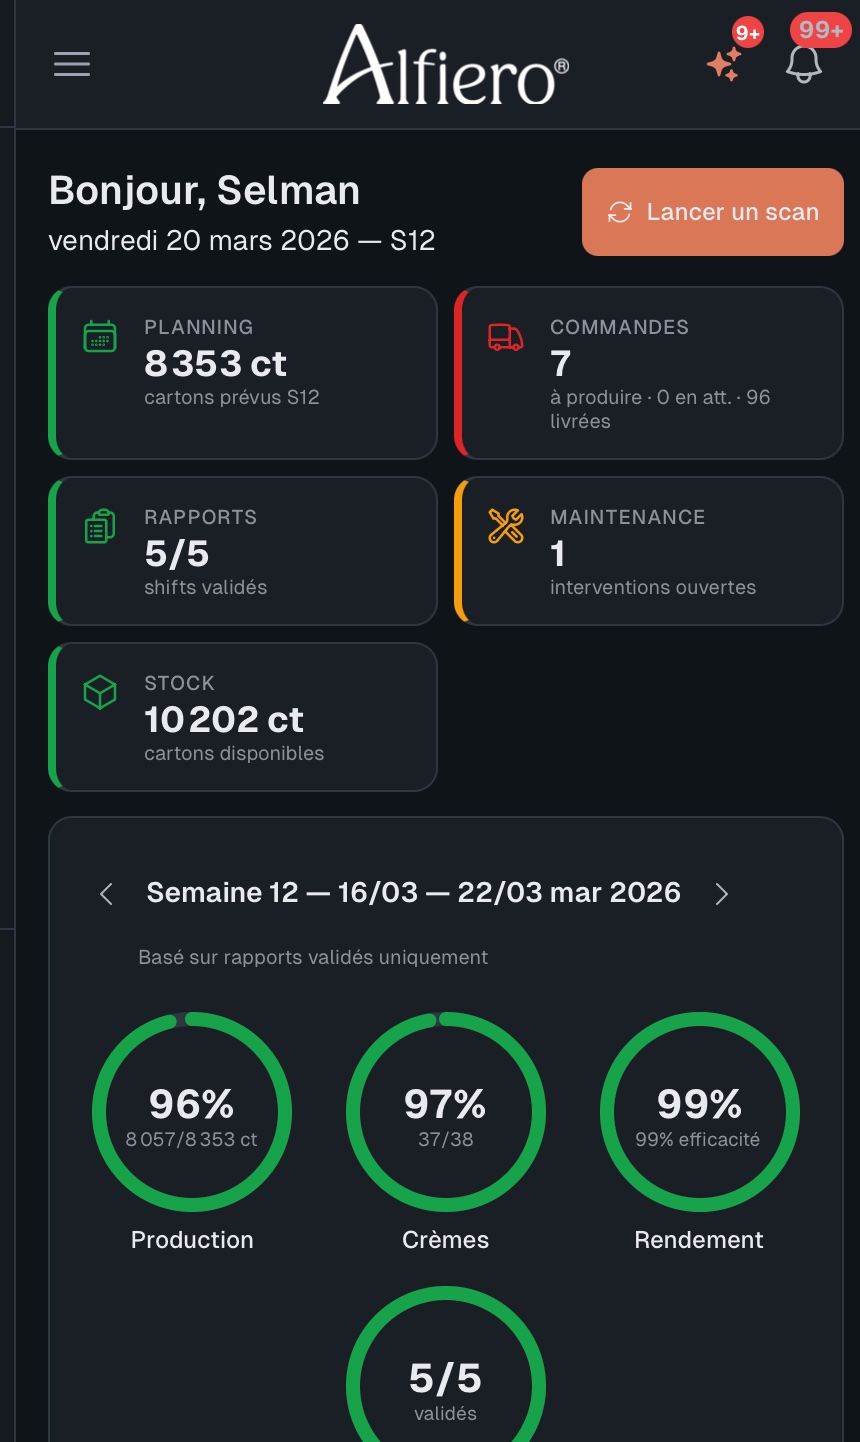Viewport: 860px width, 1442px height.
Task: Click the Production 96% progress ring
Action: (192, 1113)
